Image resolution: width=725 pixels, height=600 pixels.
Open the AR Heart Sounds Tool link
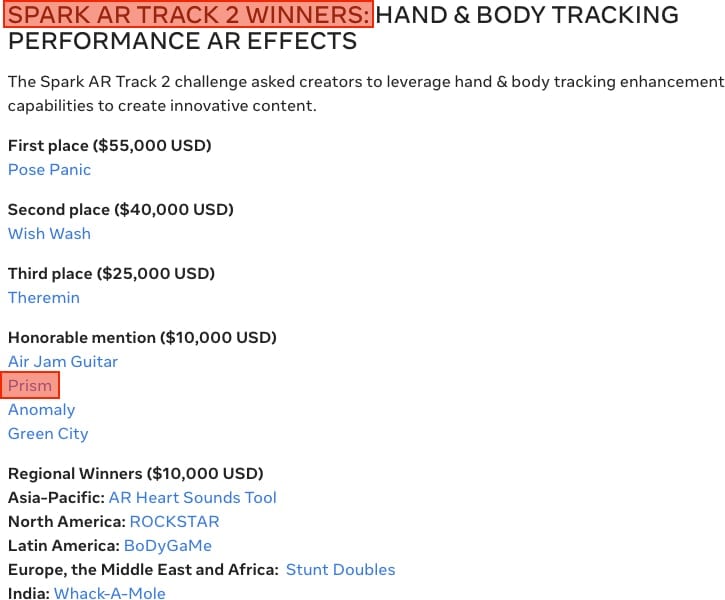click(x=192, y=498)
